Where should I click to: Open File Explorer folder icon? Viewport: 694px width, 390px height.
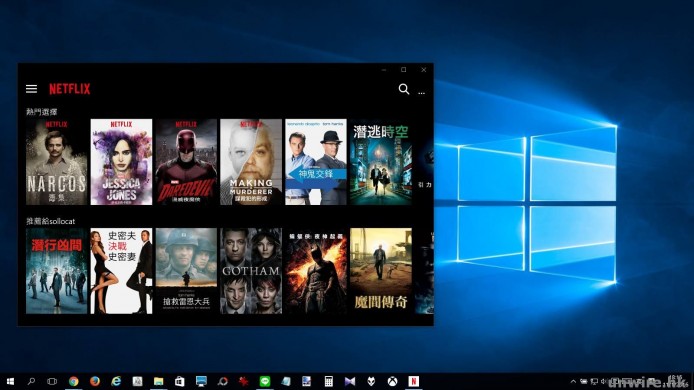point(158,381)
